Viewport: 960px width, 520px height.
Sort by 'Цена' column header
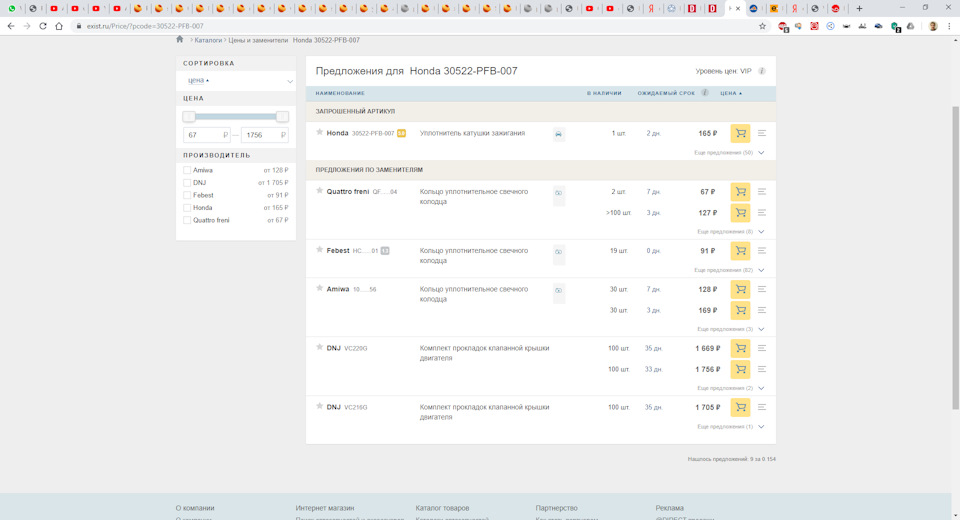tap(731, 93)
